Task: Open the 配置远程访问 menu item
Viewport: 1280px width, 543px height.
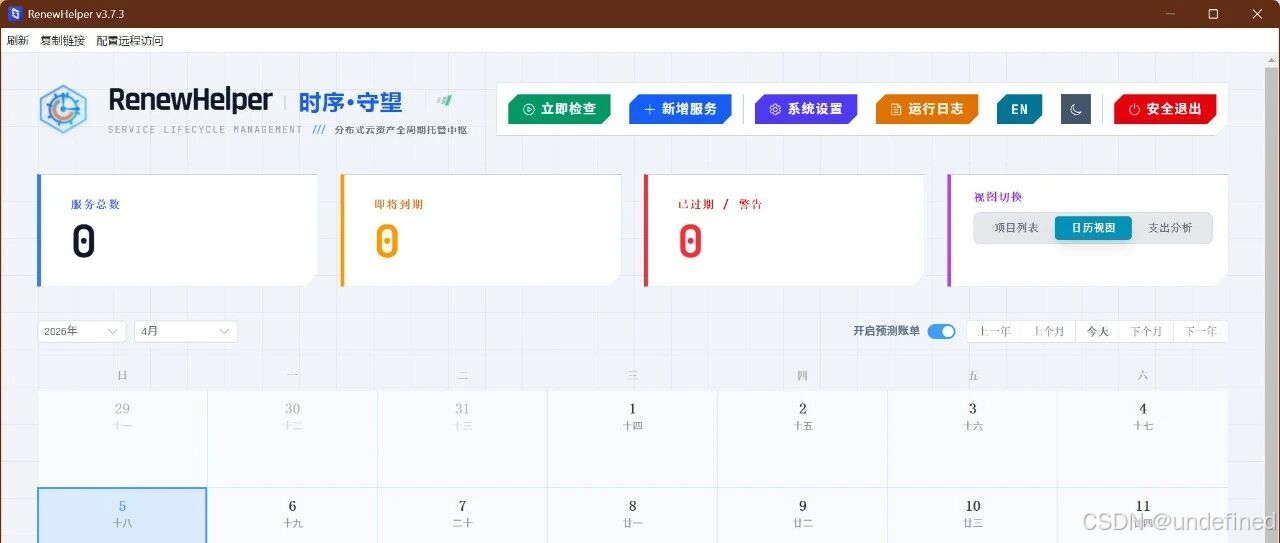Action: (x=130, y=41)
